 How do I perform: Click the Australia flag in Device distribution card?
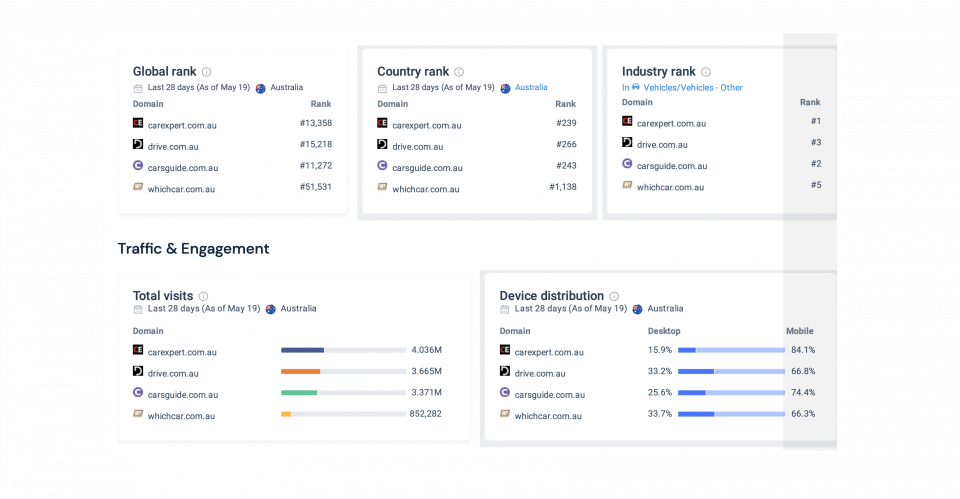637,309
